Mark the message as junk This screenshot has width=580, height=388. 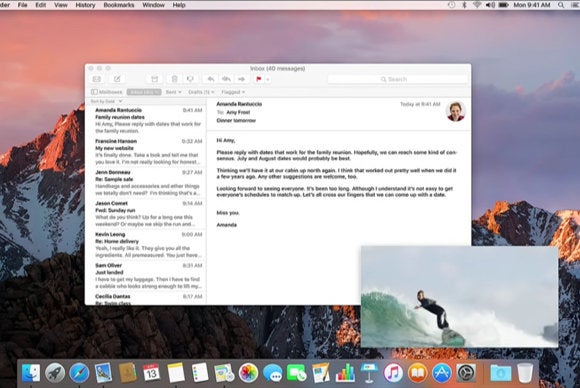pyautogui.click(x=190, y=79)
